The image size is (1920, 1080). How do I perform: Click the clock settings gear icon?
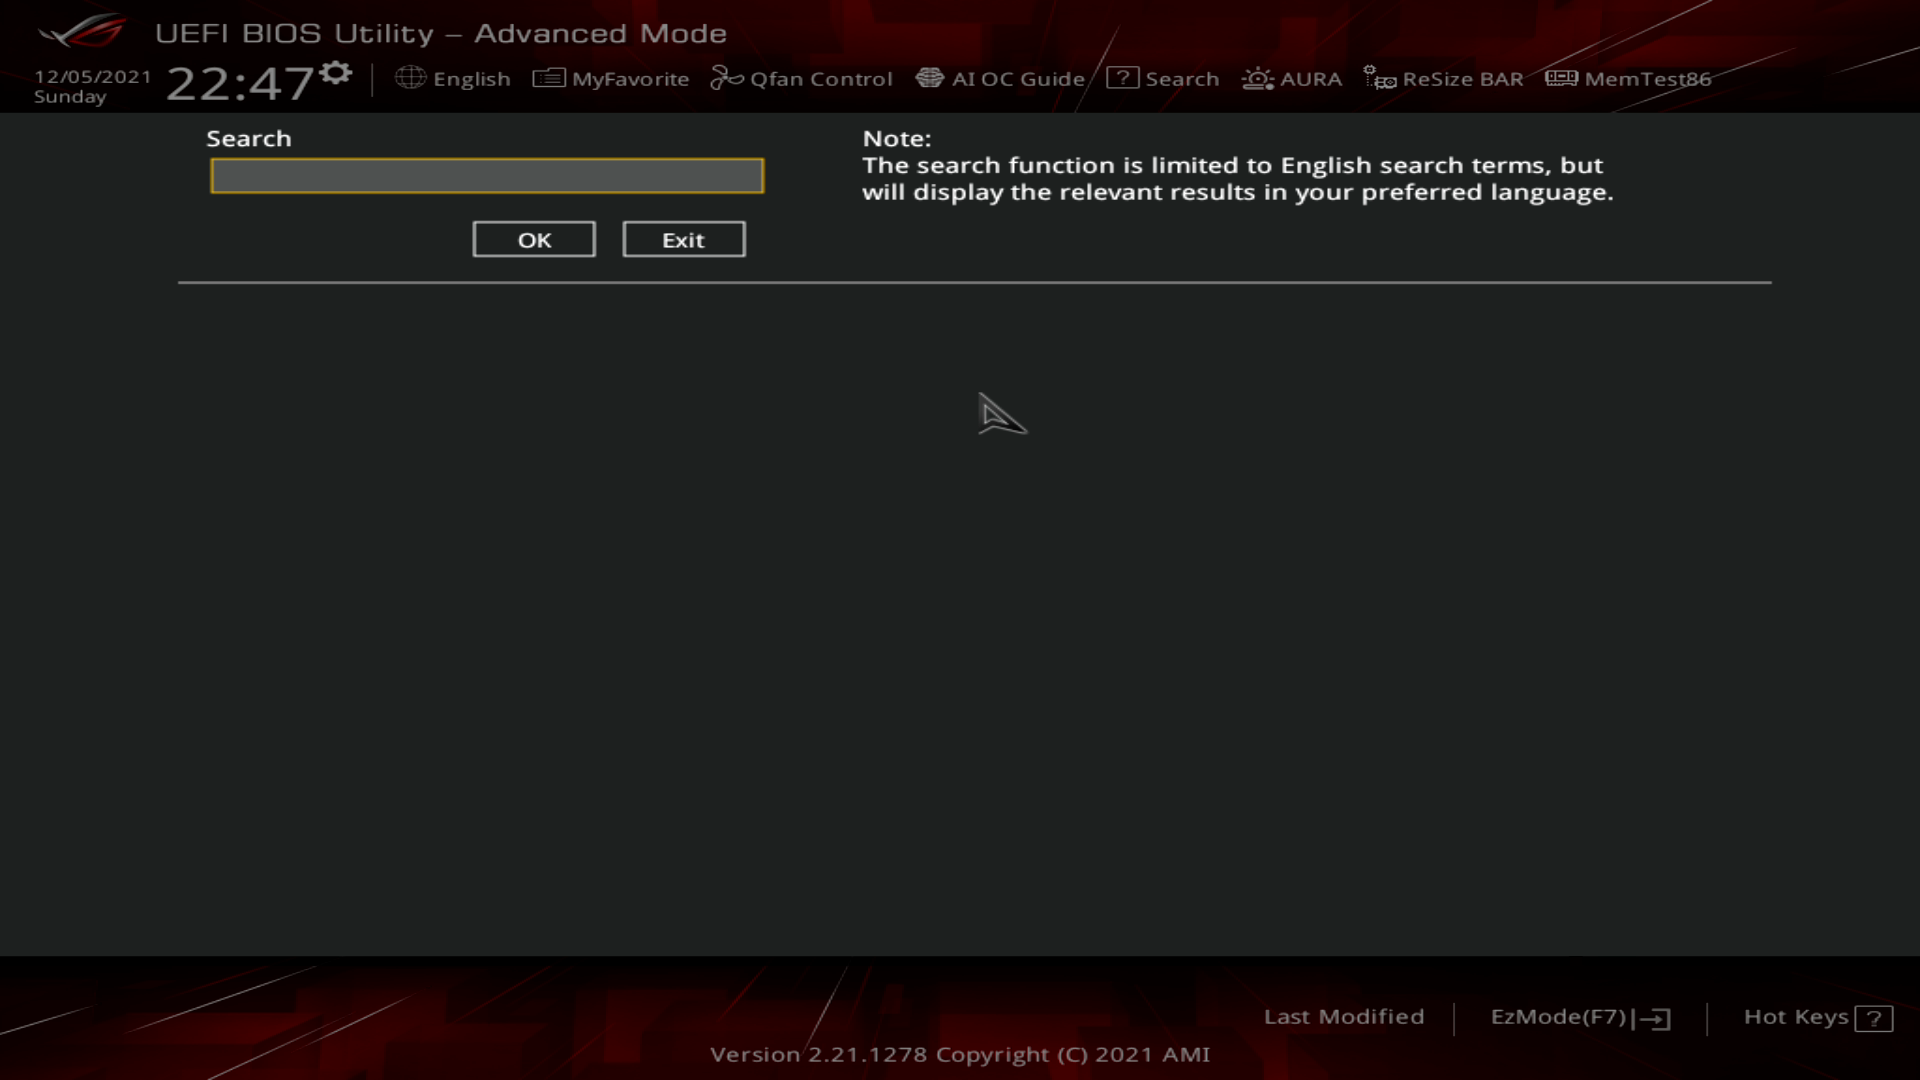coord(336,72)
